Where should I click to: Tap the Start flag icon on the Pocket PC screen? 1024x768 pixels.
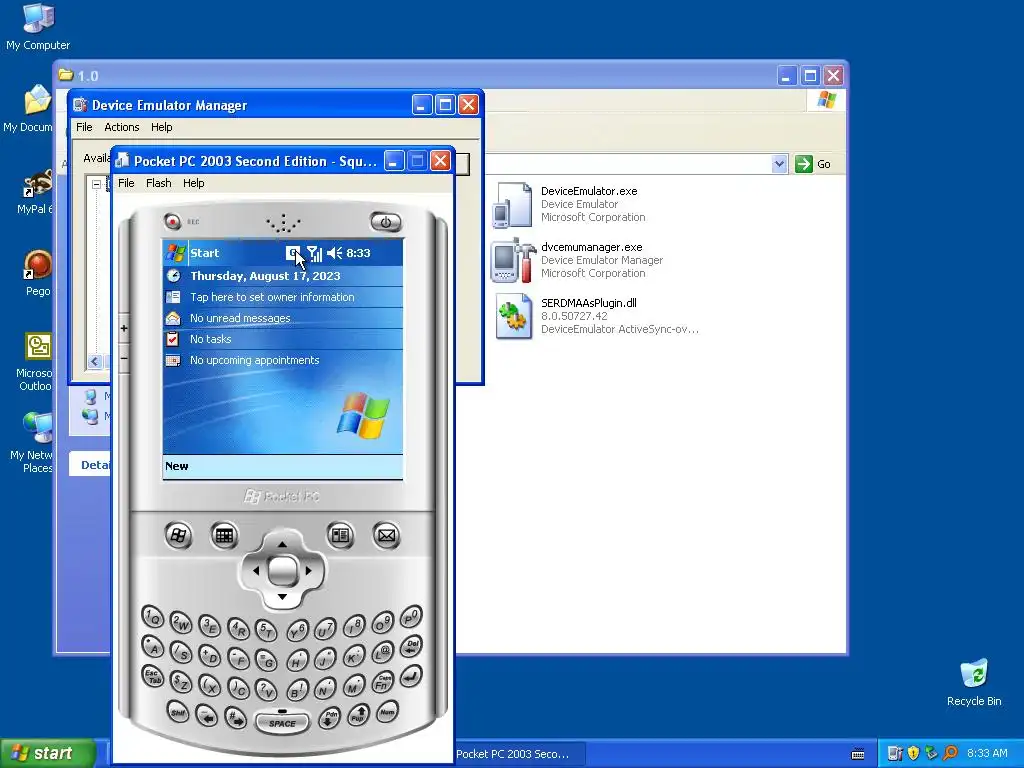[x=175, y=253]
